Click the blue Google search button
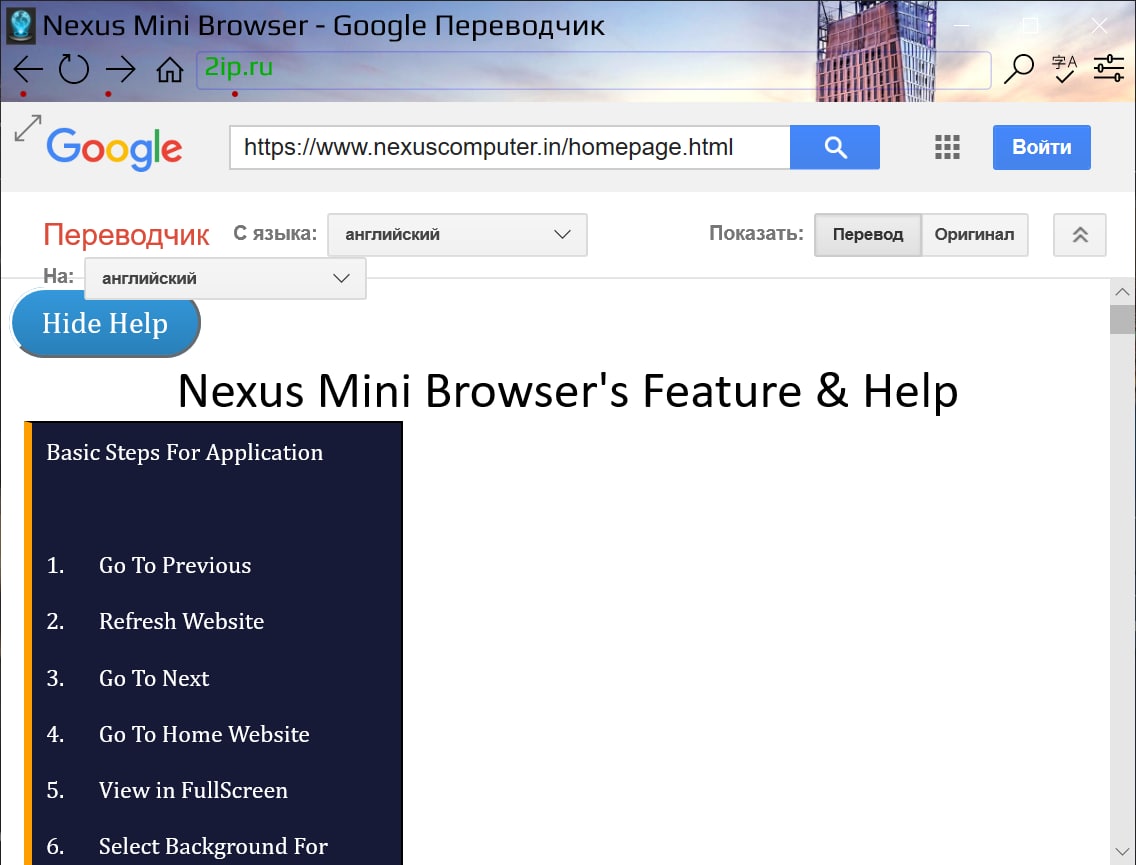This screenshot has height=865, width=1136. click(835, 147)
